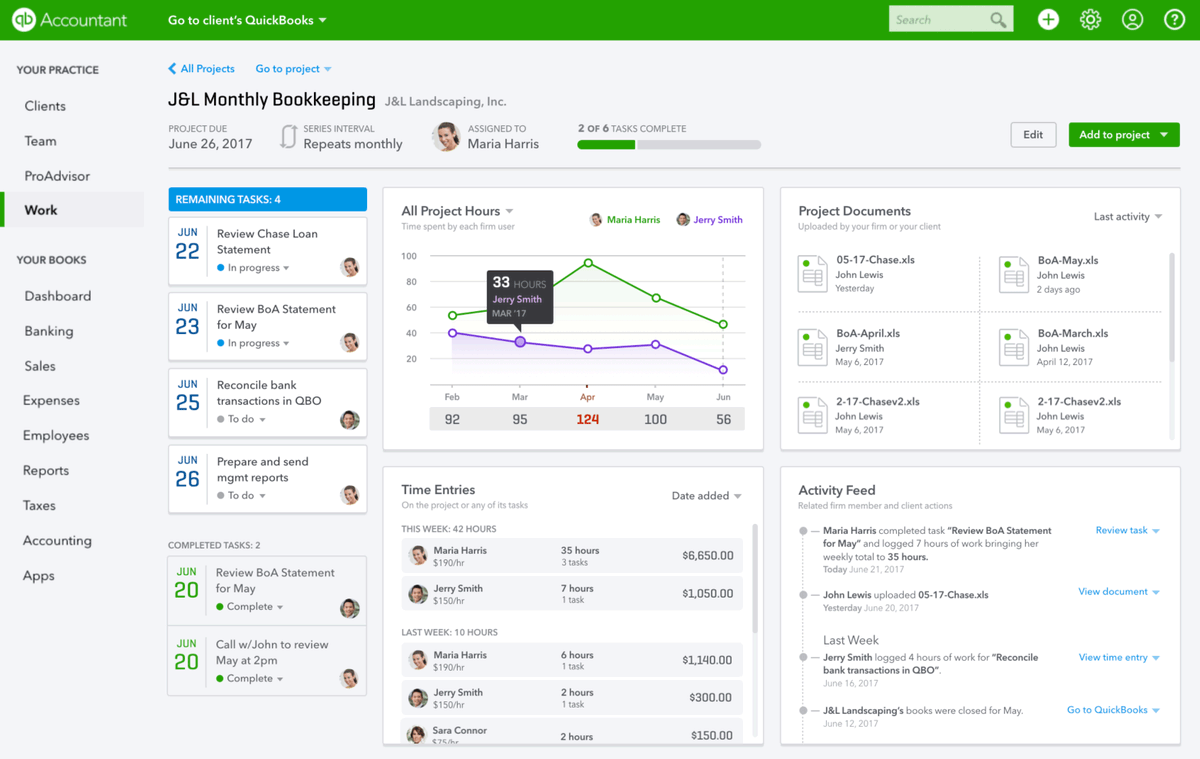
Task: Open the user profile icon
Action: pos(1132,20)
